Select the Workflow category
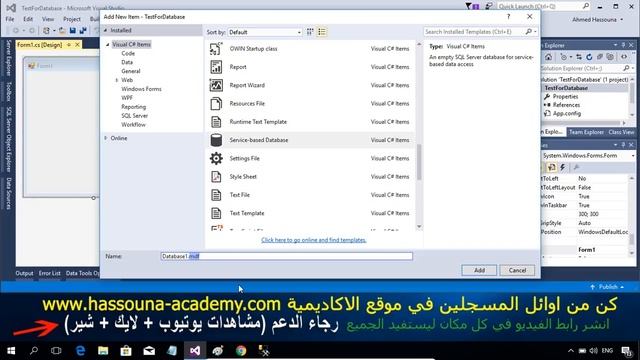This screenshot has width=640, height=360. [x=133, y=125]
